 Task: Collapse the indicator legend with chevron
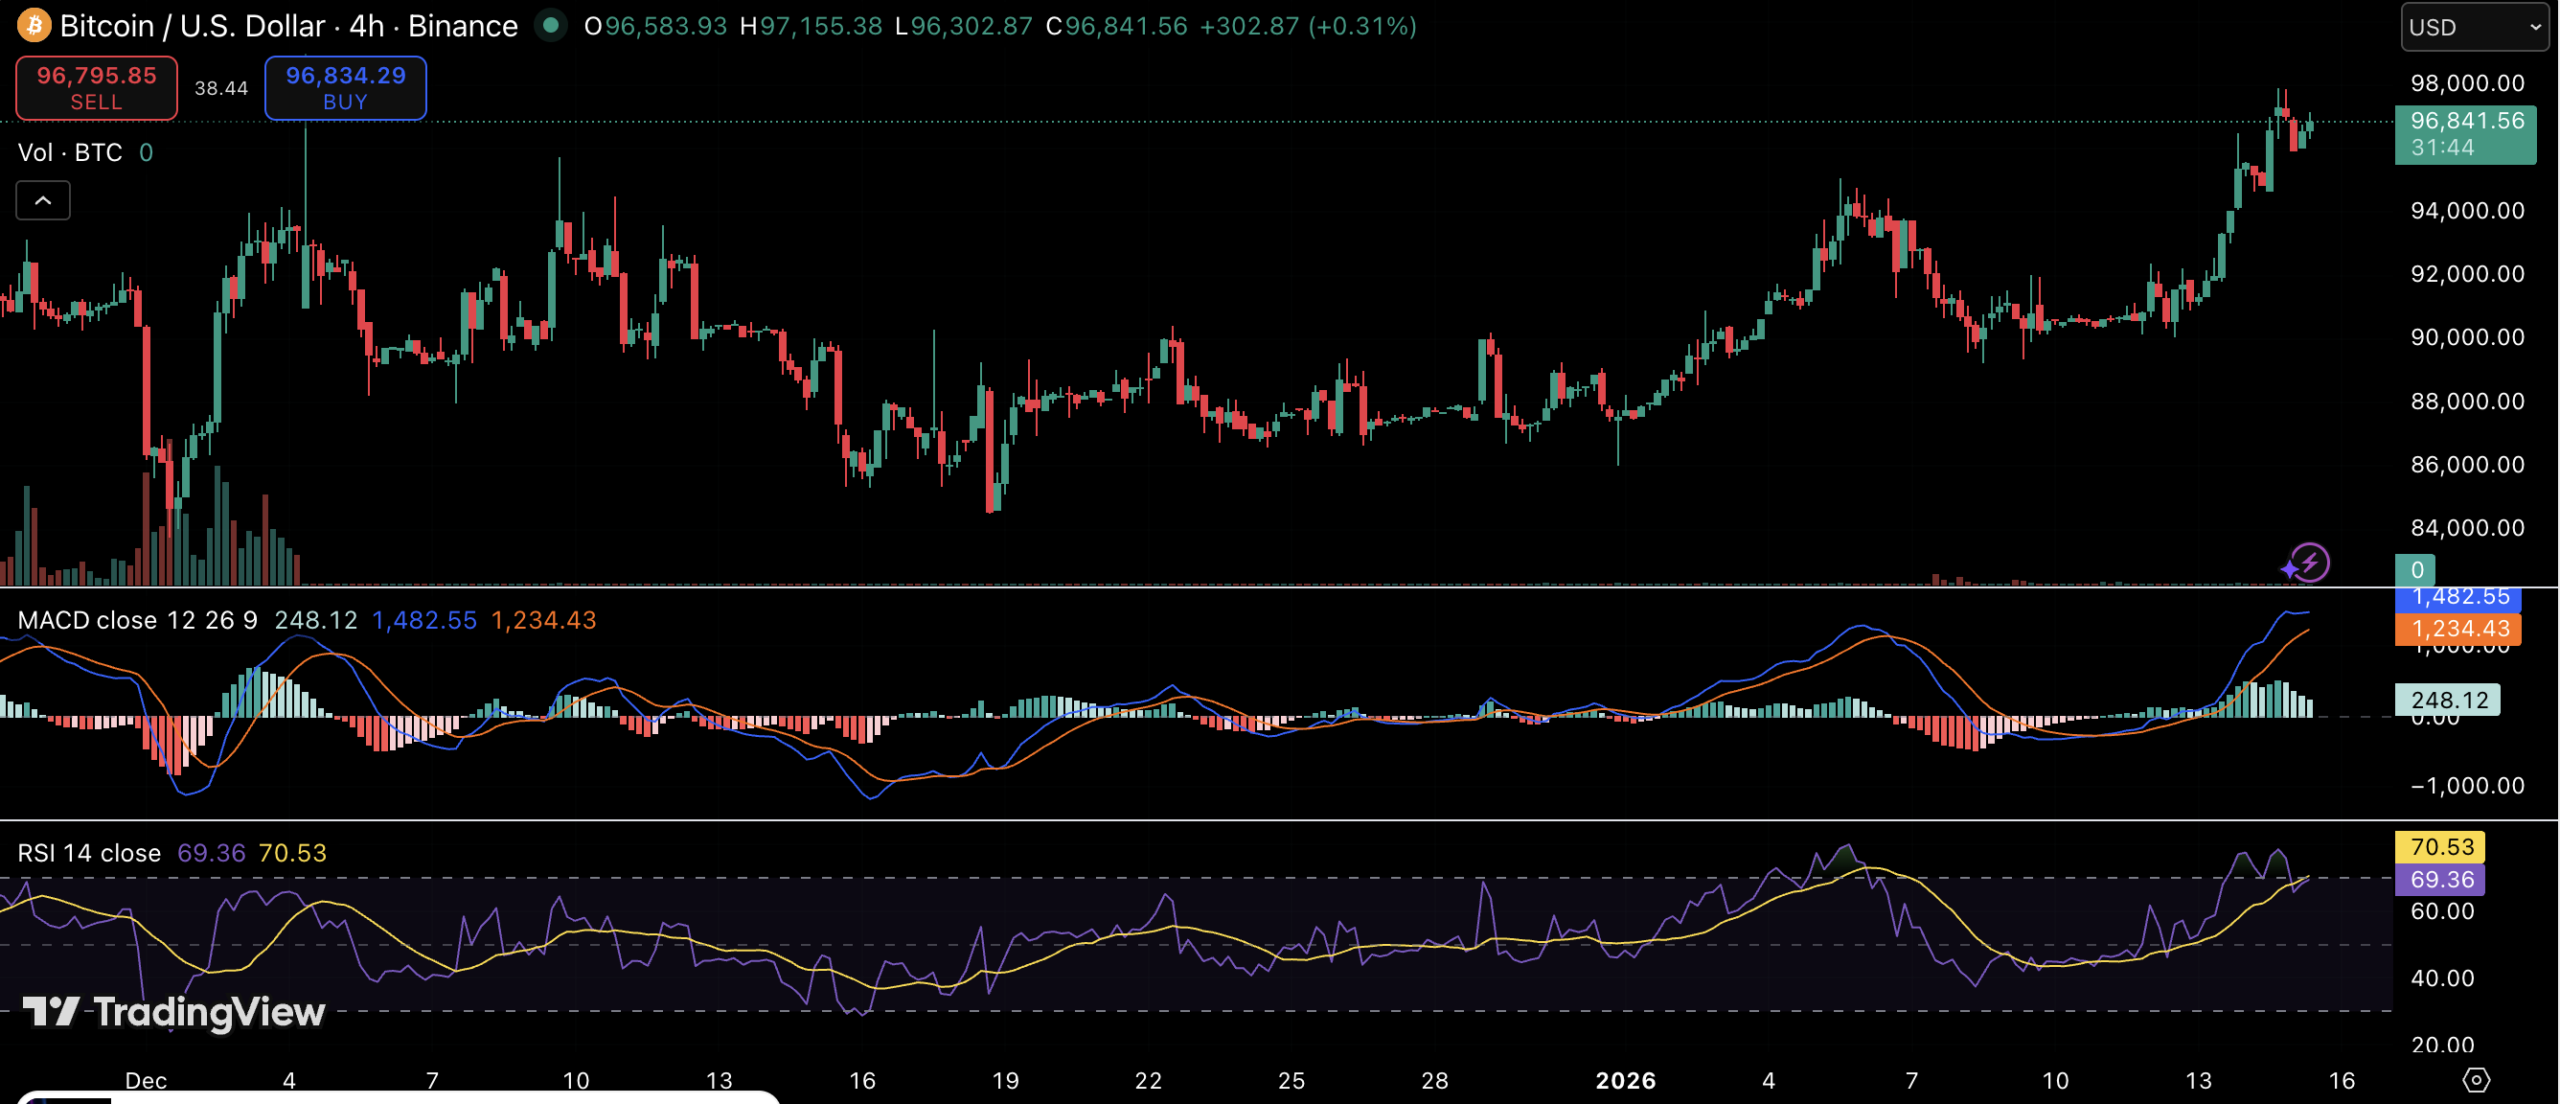43,201
